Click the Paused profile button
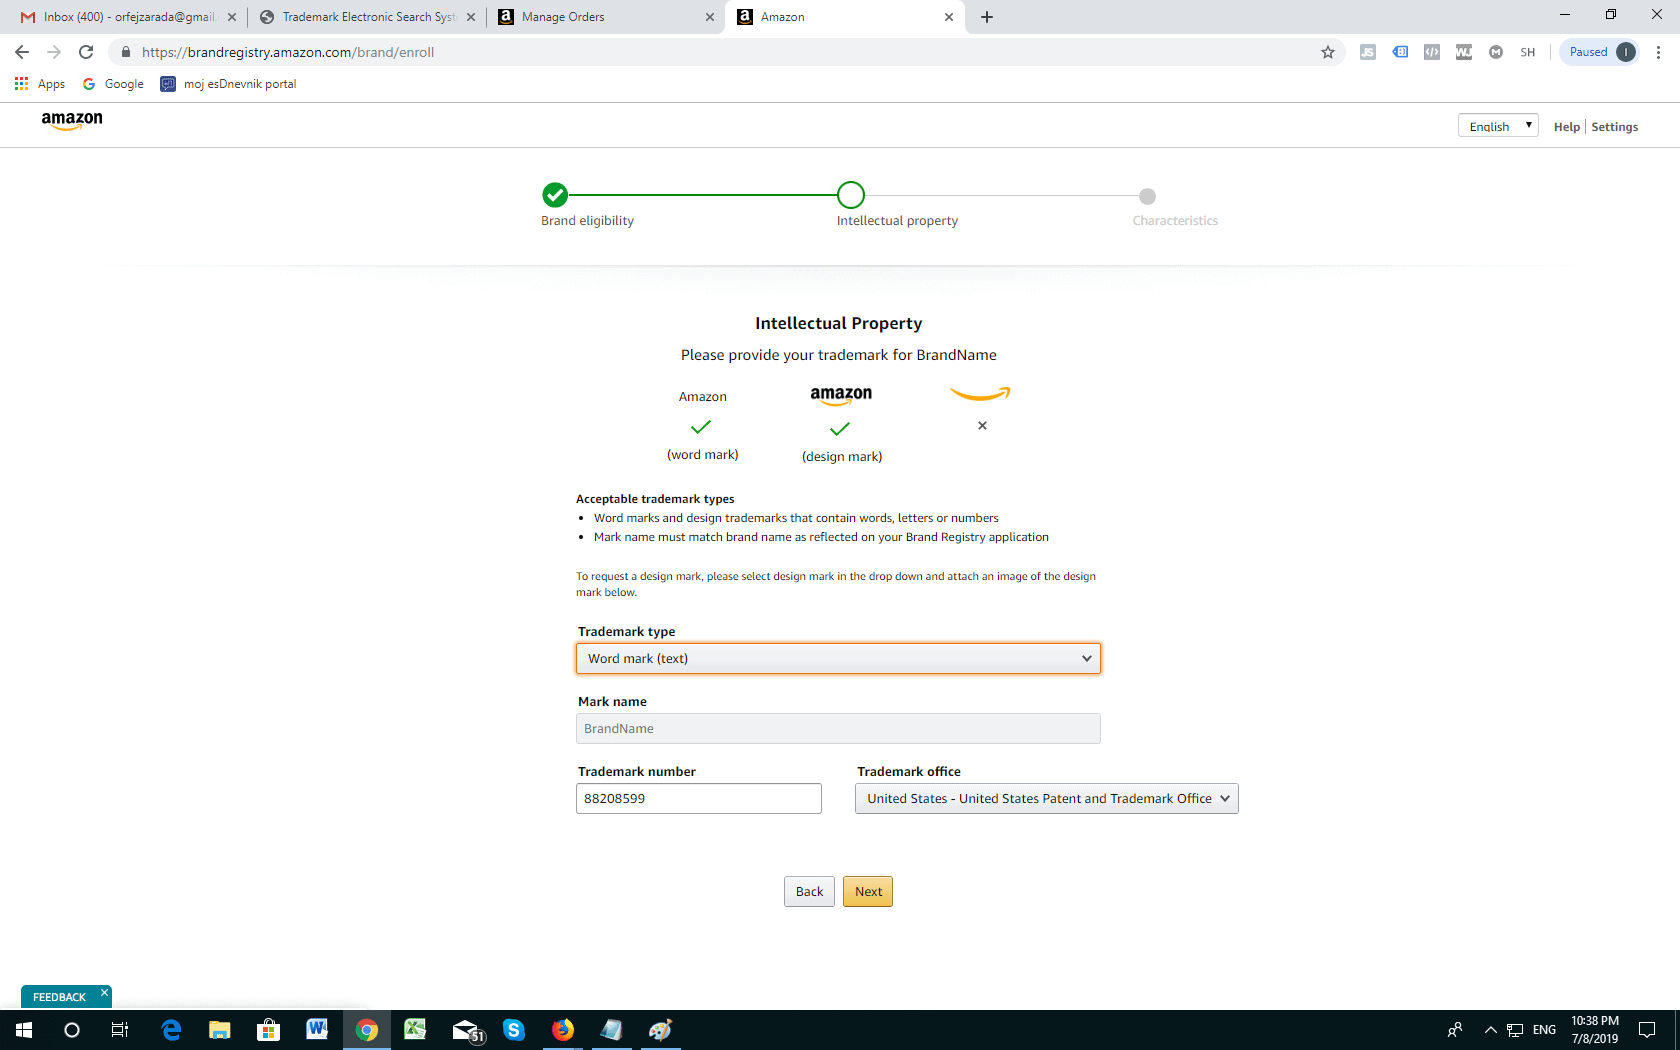This screenshot has height=1050, width=1680. click(x=1600, y=52)
